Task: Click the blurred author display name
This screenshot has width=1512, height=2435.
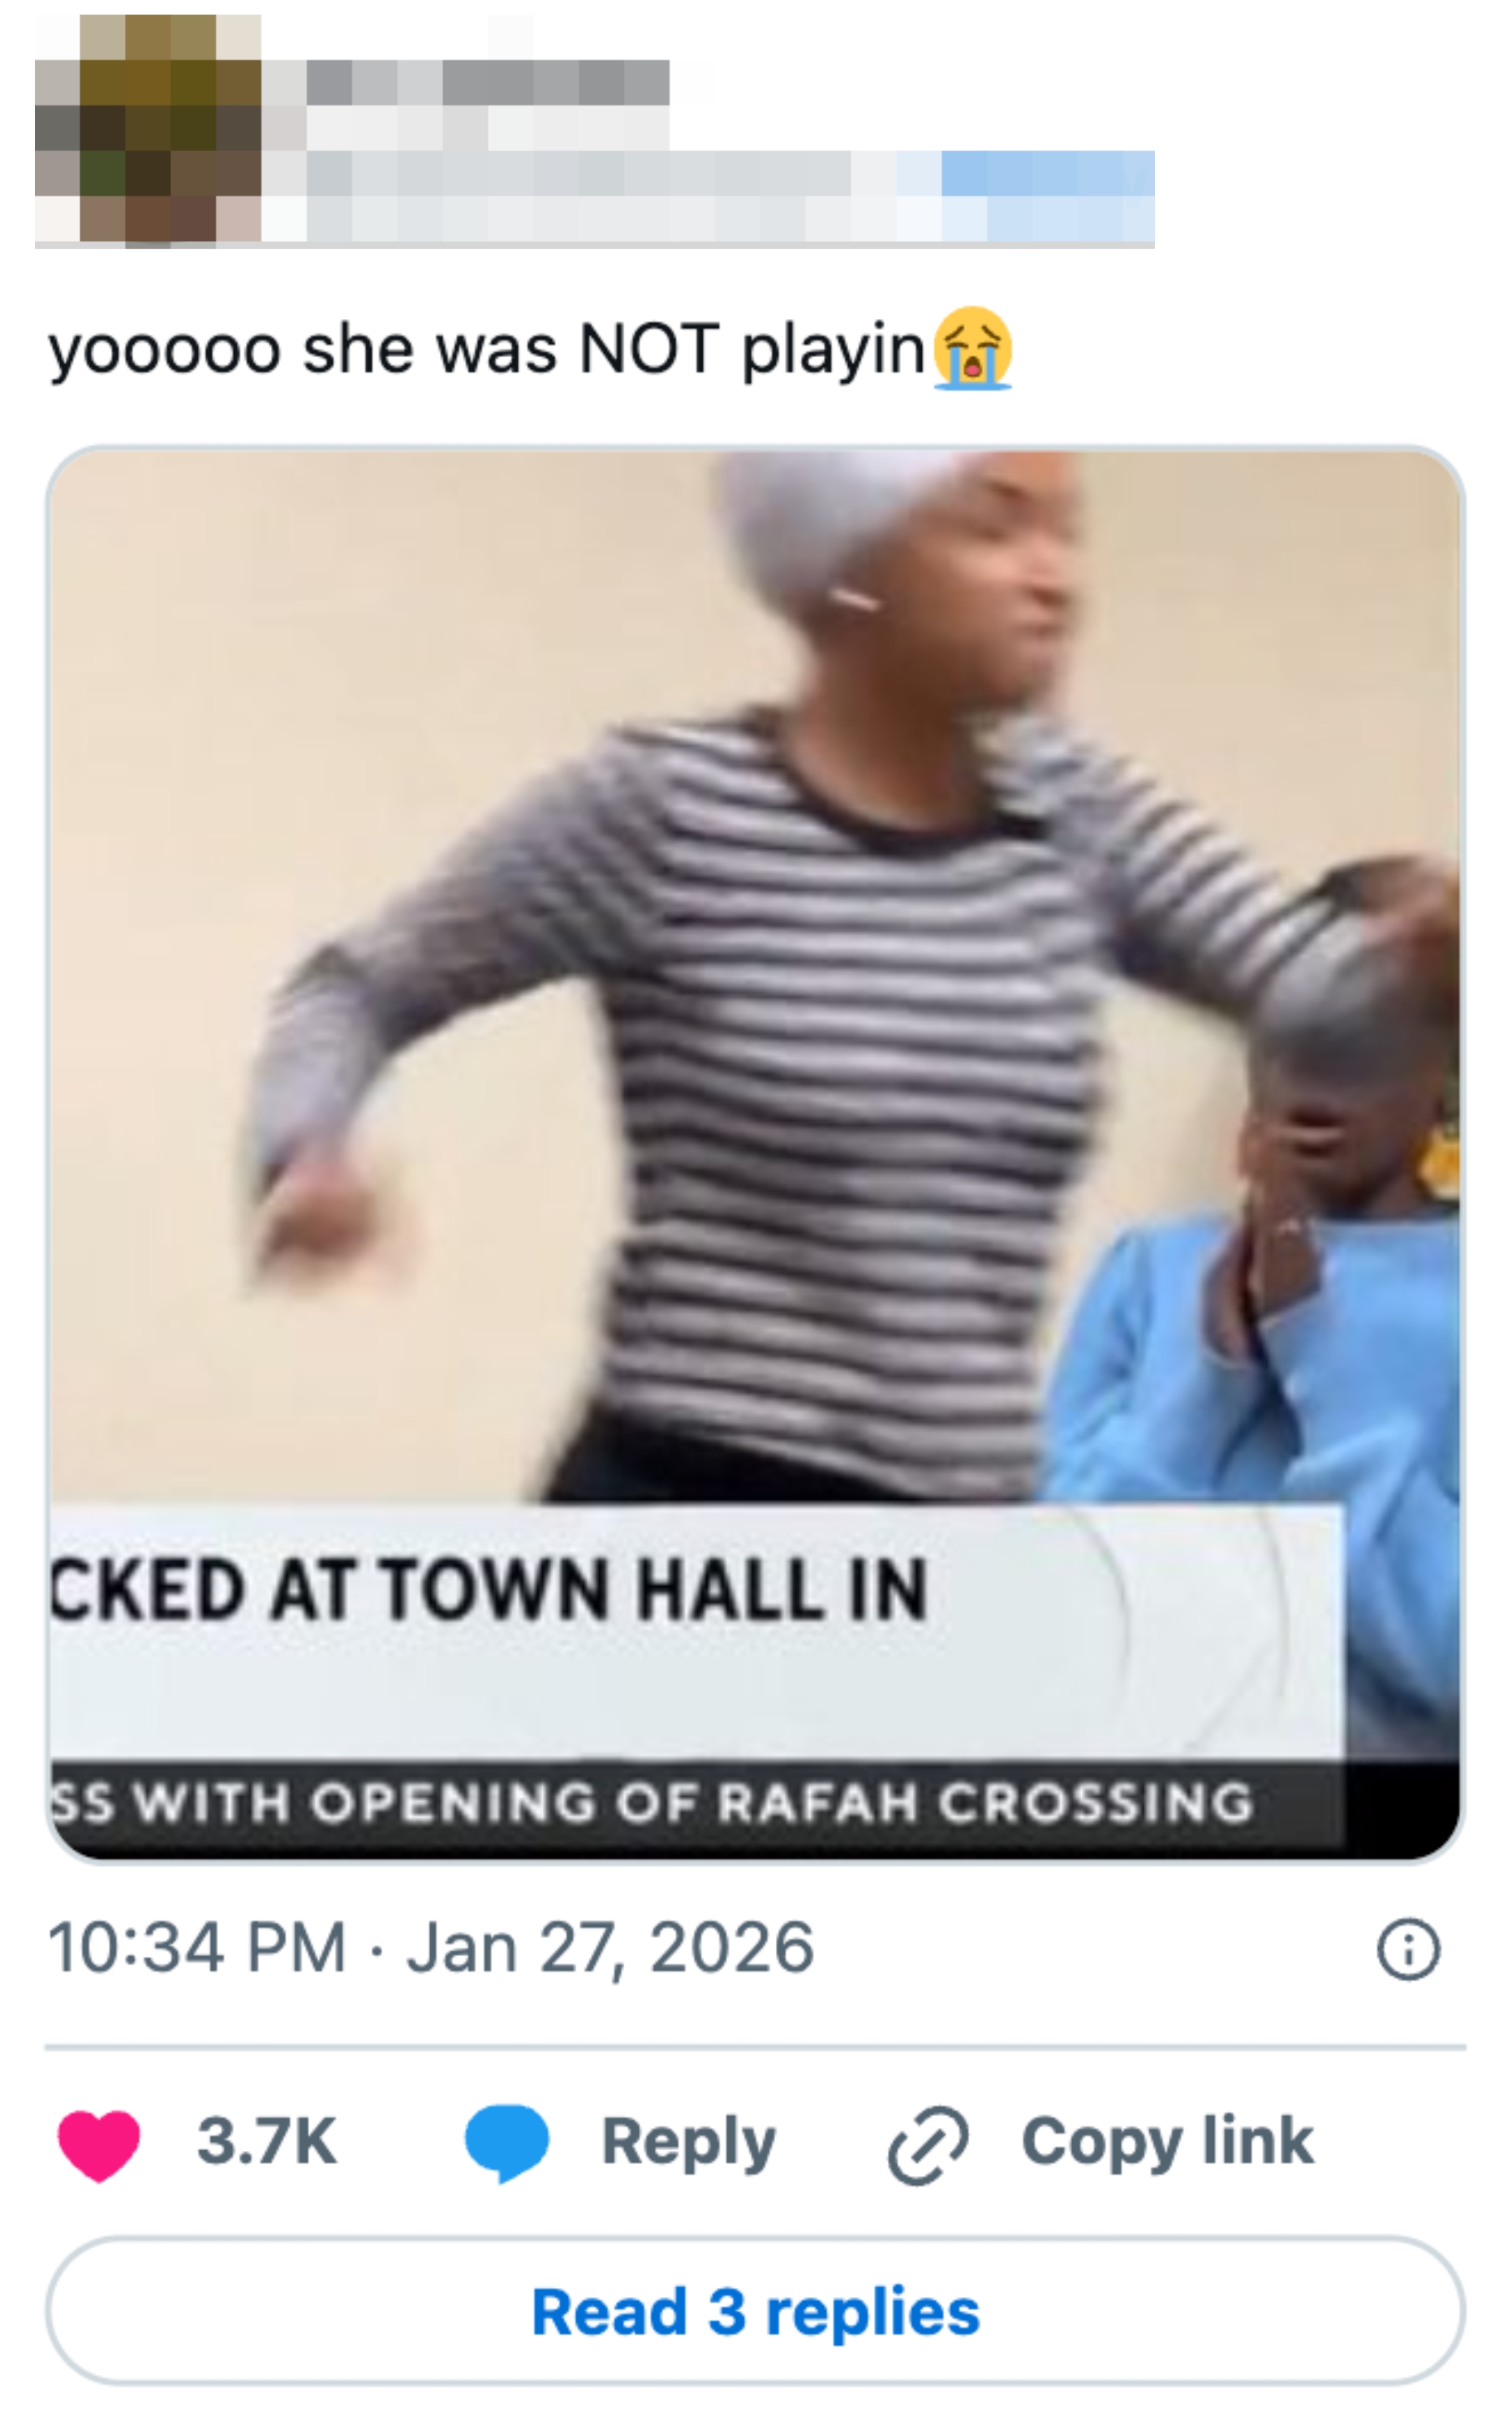Action: click(x=488, y=82)
